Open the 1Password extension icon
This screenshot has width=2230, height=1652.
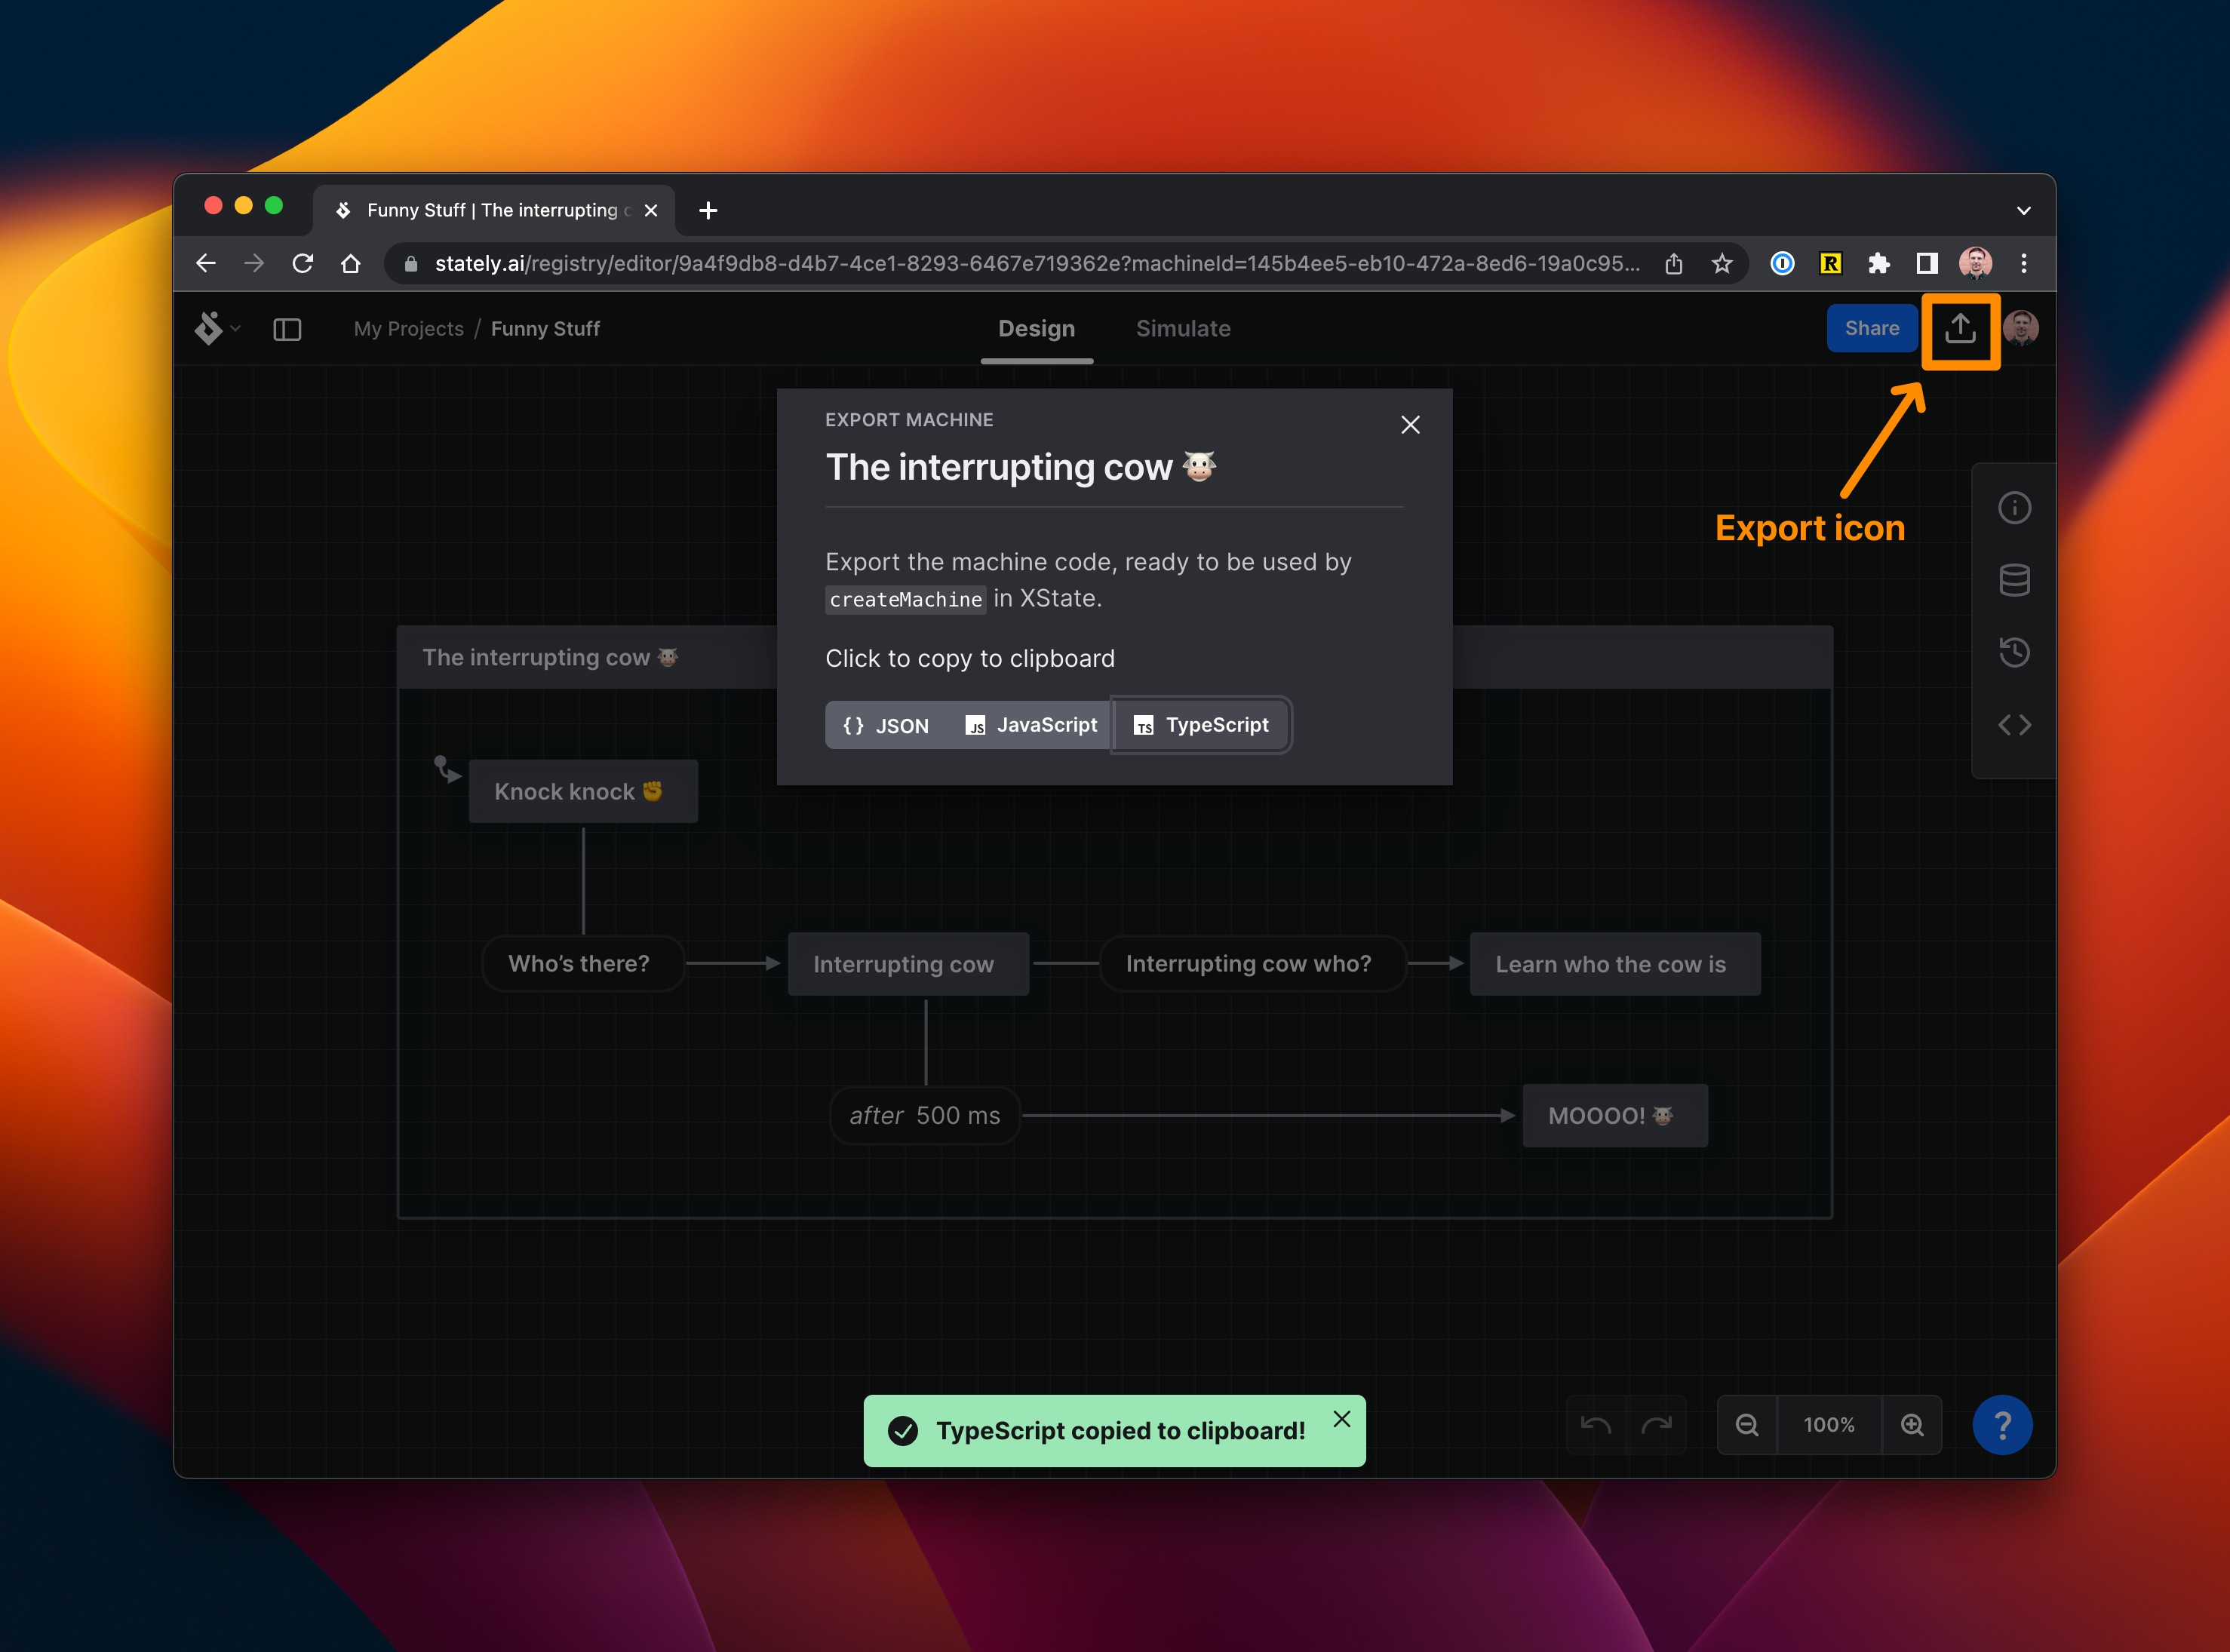tap(1782, 263)
